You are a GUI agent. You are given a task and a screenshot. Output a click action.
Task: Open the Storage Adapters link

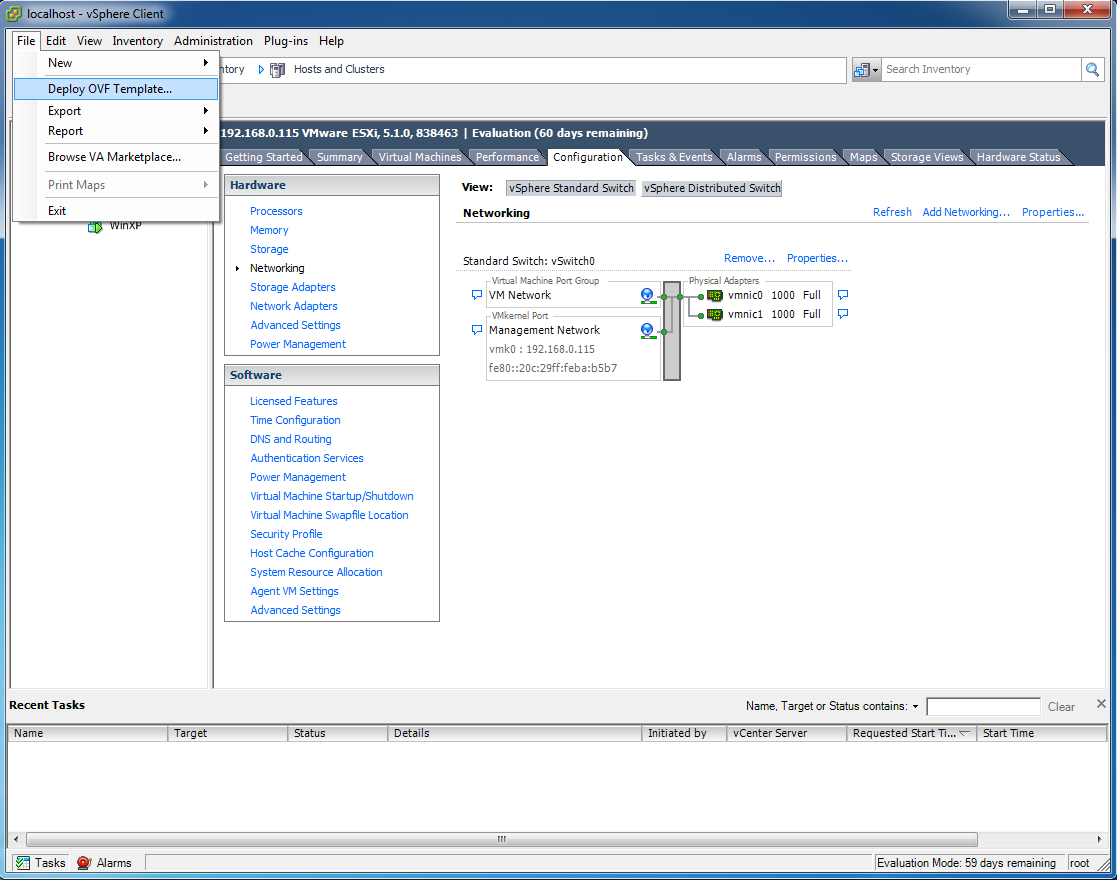(x=293, y=287)
